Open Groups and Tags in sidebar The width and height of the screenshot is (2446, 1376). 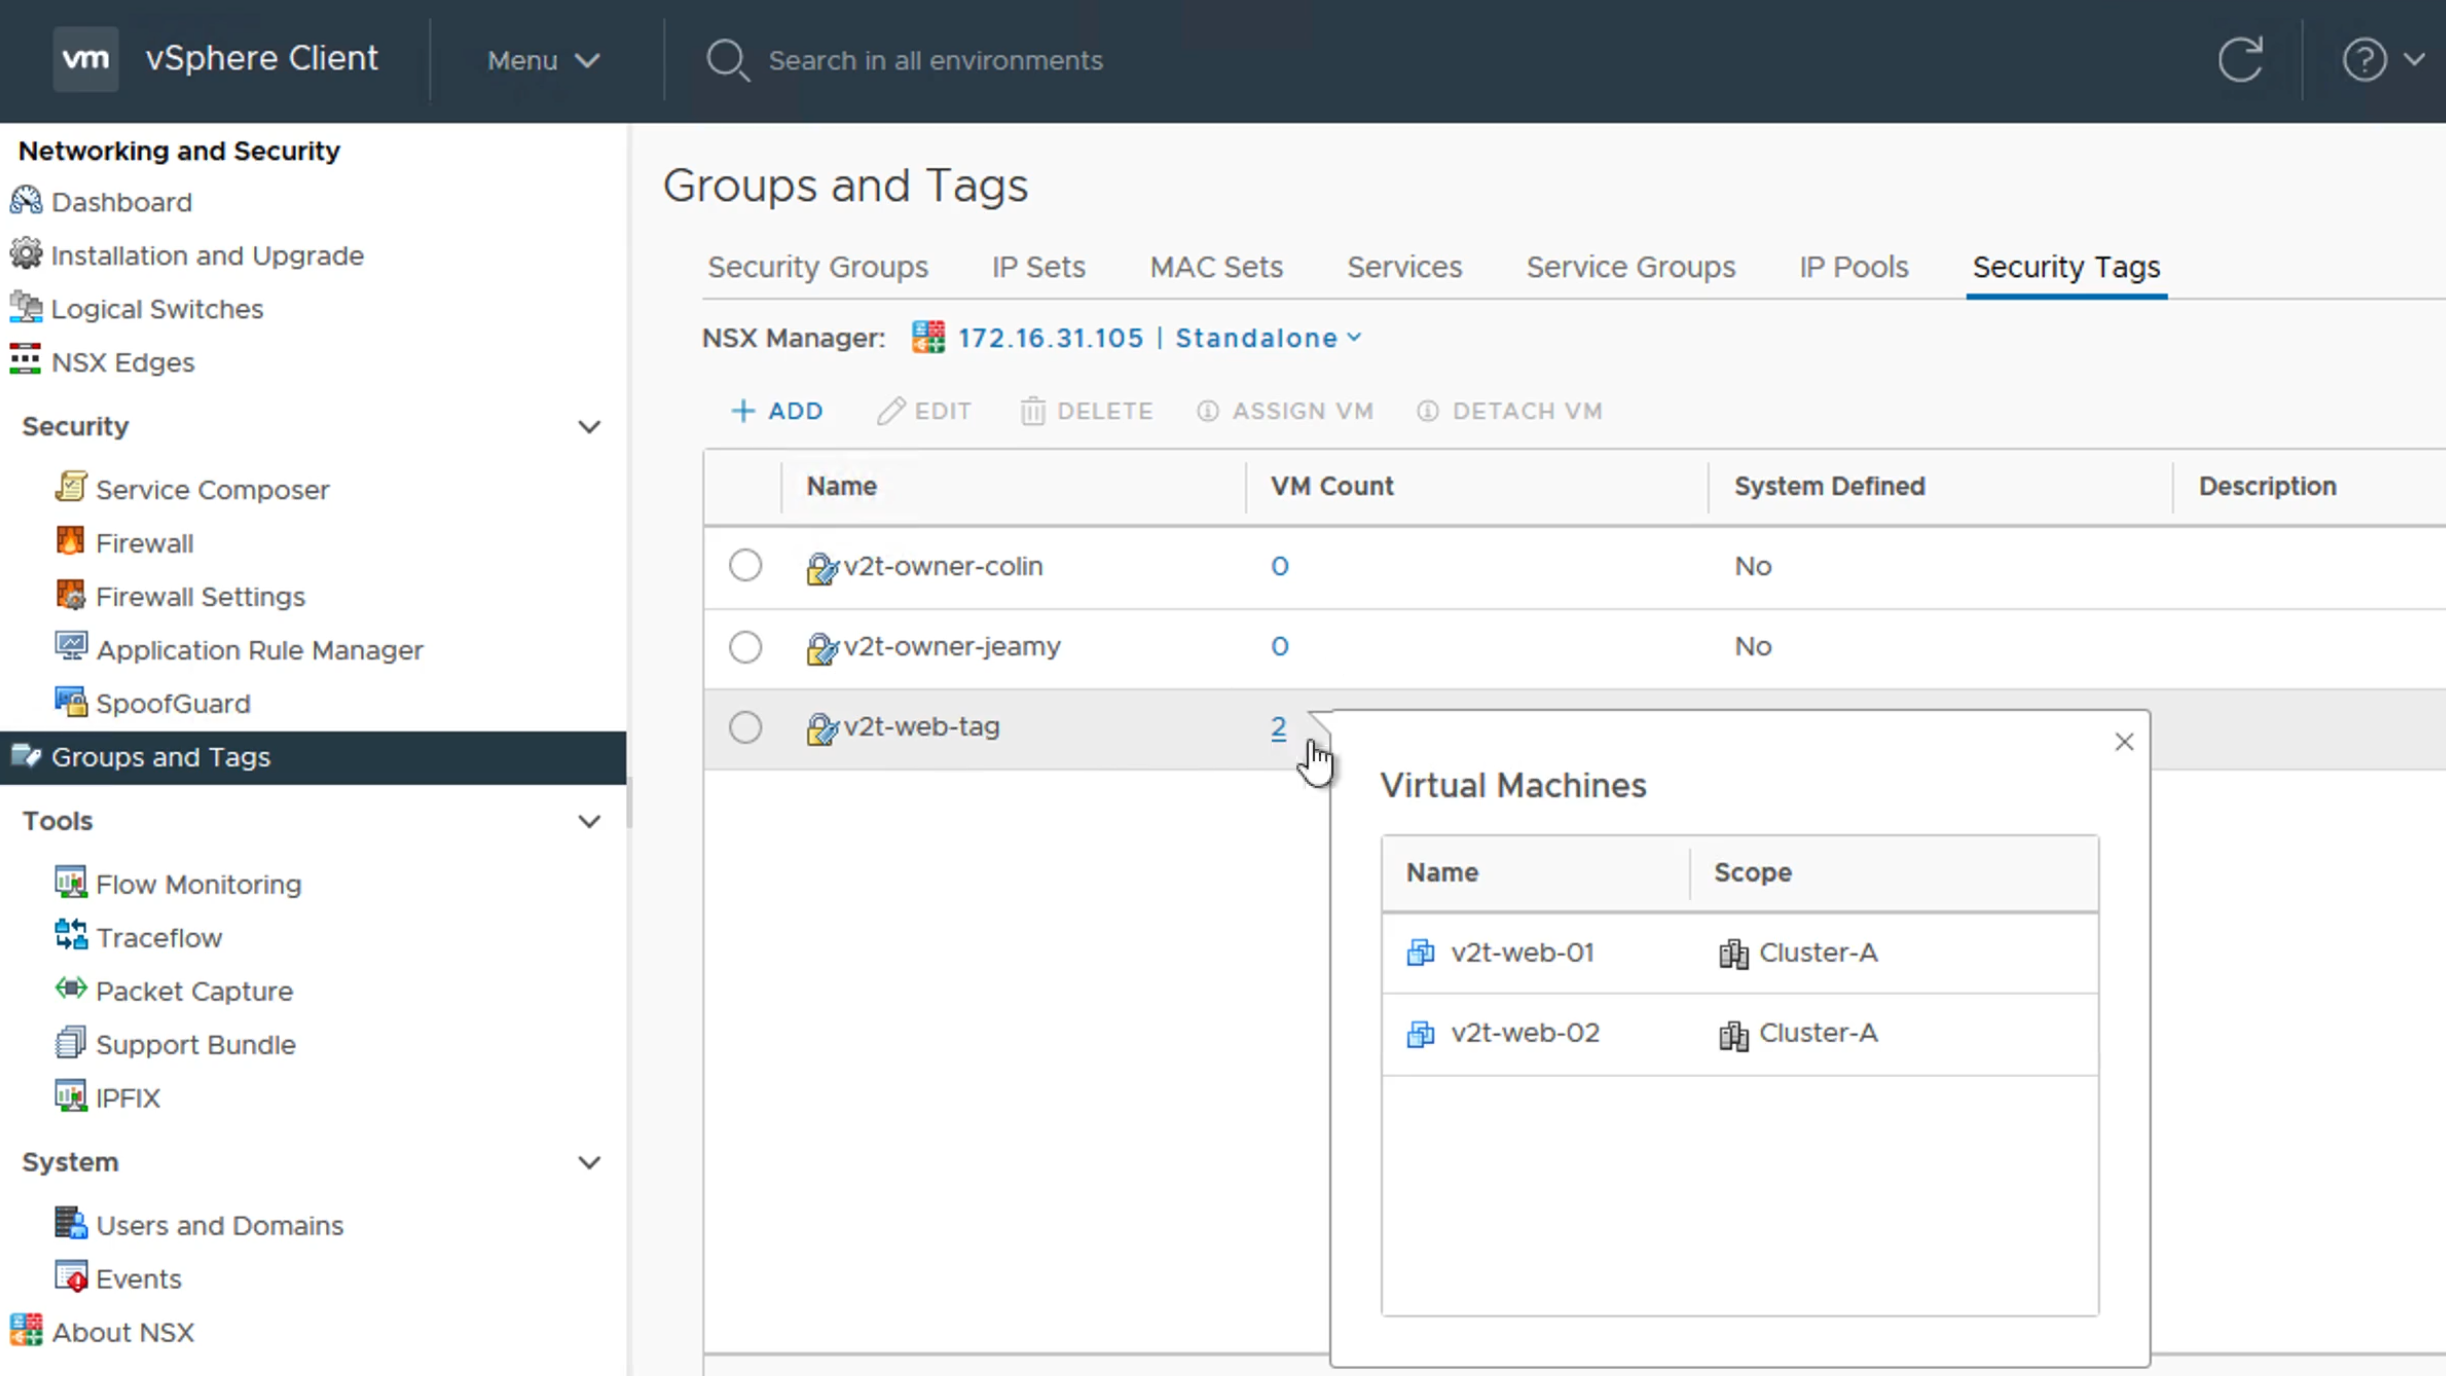(313, 757)
